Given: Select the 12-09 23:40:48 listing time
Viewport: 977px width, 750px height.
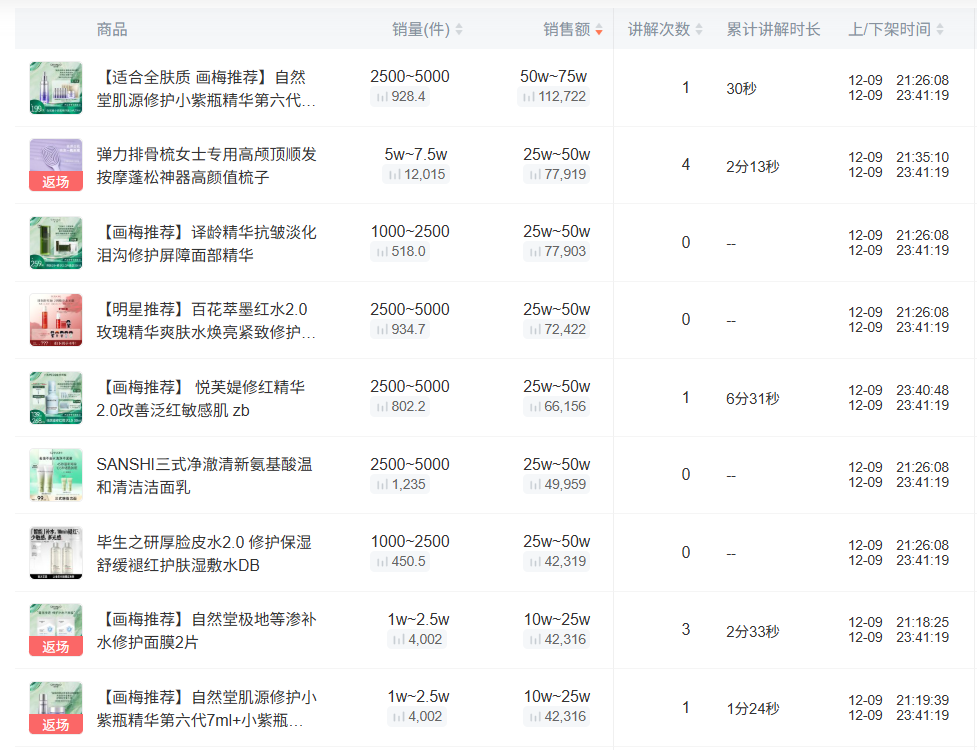Looking at the screenshot, I should click(x=898, y=391).
